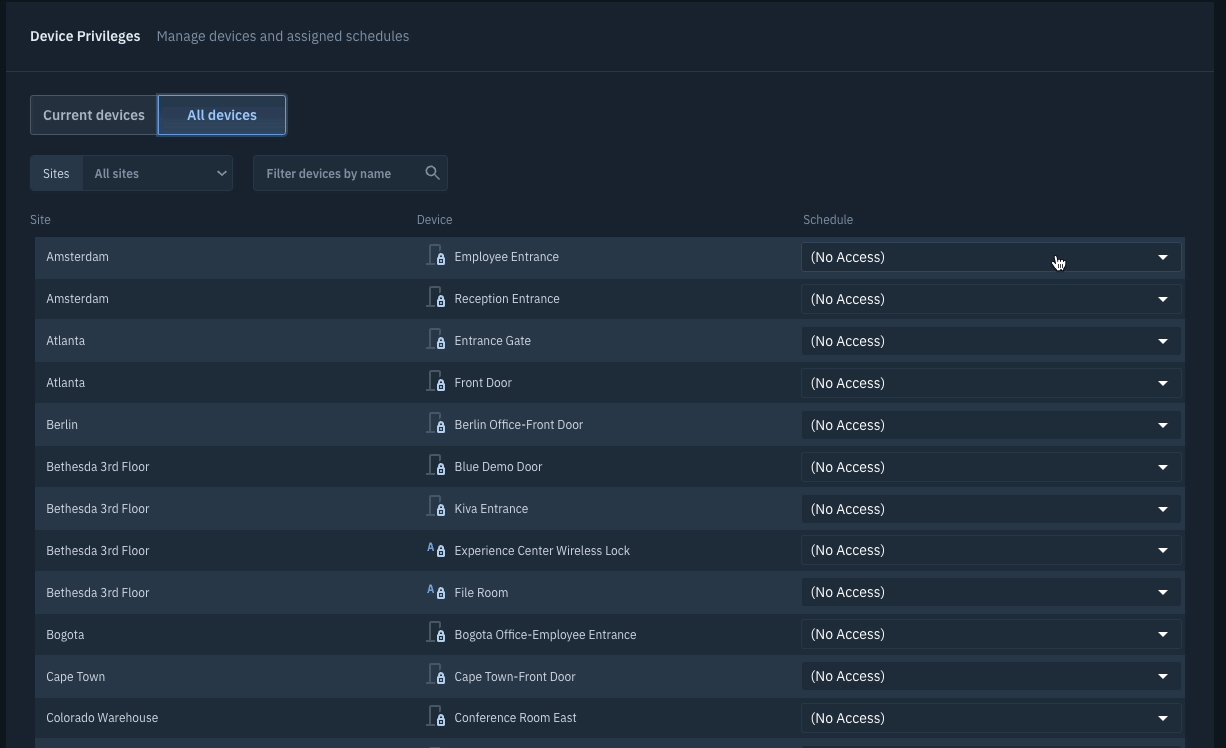Click the Device column header
This screenshot has height=748, width=1226.
[434, 219]
